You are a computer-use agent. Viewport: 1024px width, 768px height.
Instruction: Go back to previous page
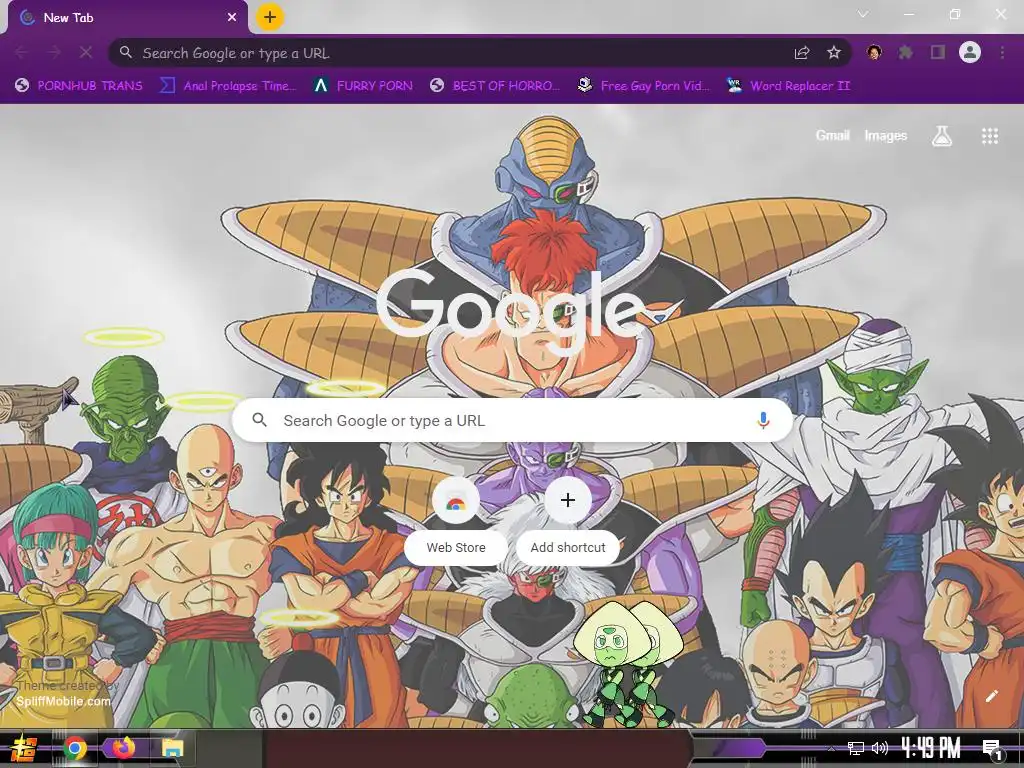pos(22,52)
